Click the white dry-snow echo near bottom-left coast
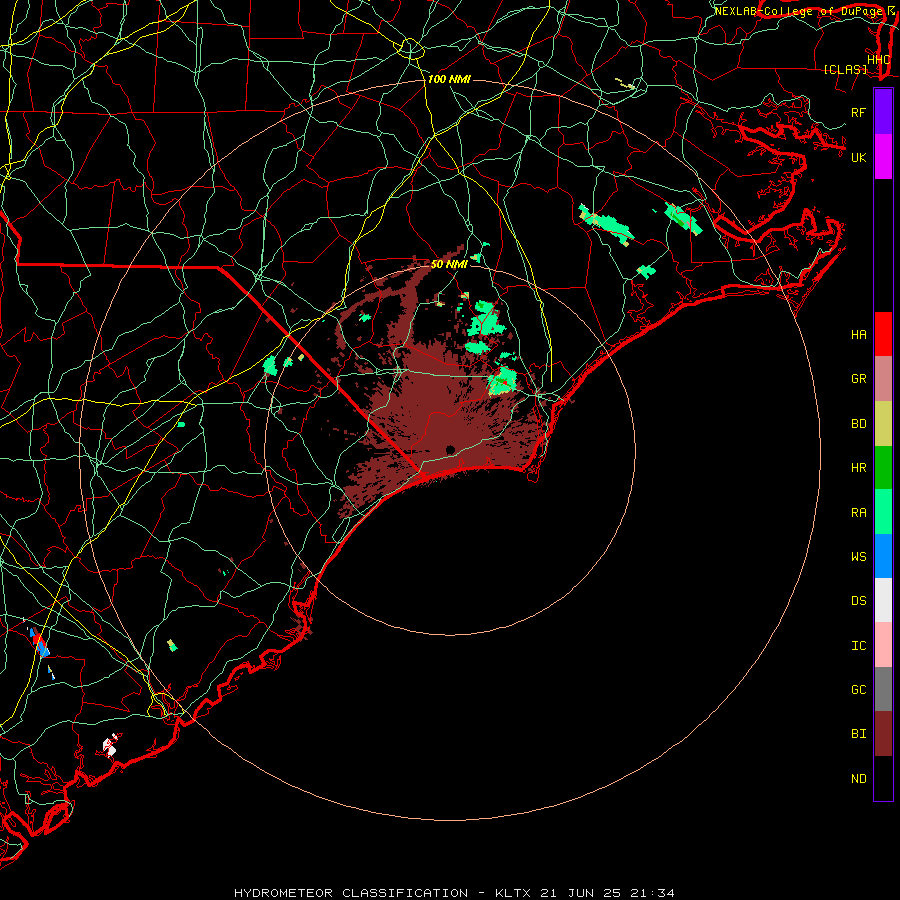The width and height of the screenshot is (900, 900). pos(110,746)
